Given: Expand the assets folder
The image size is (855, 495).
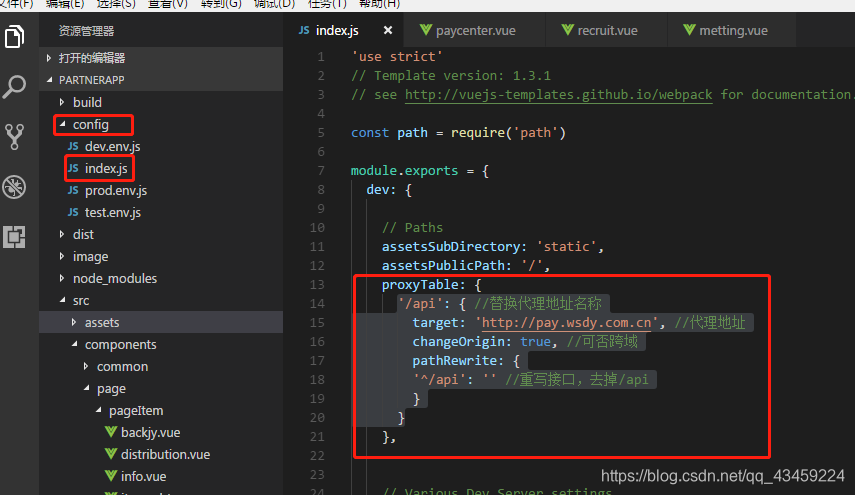Looking at the screenshot, I should [161, 322].
